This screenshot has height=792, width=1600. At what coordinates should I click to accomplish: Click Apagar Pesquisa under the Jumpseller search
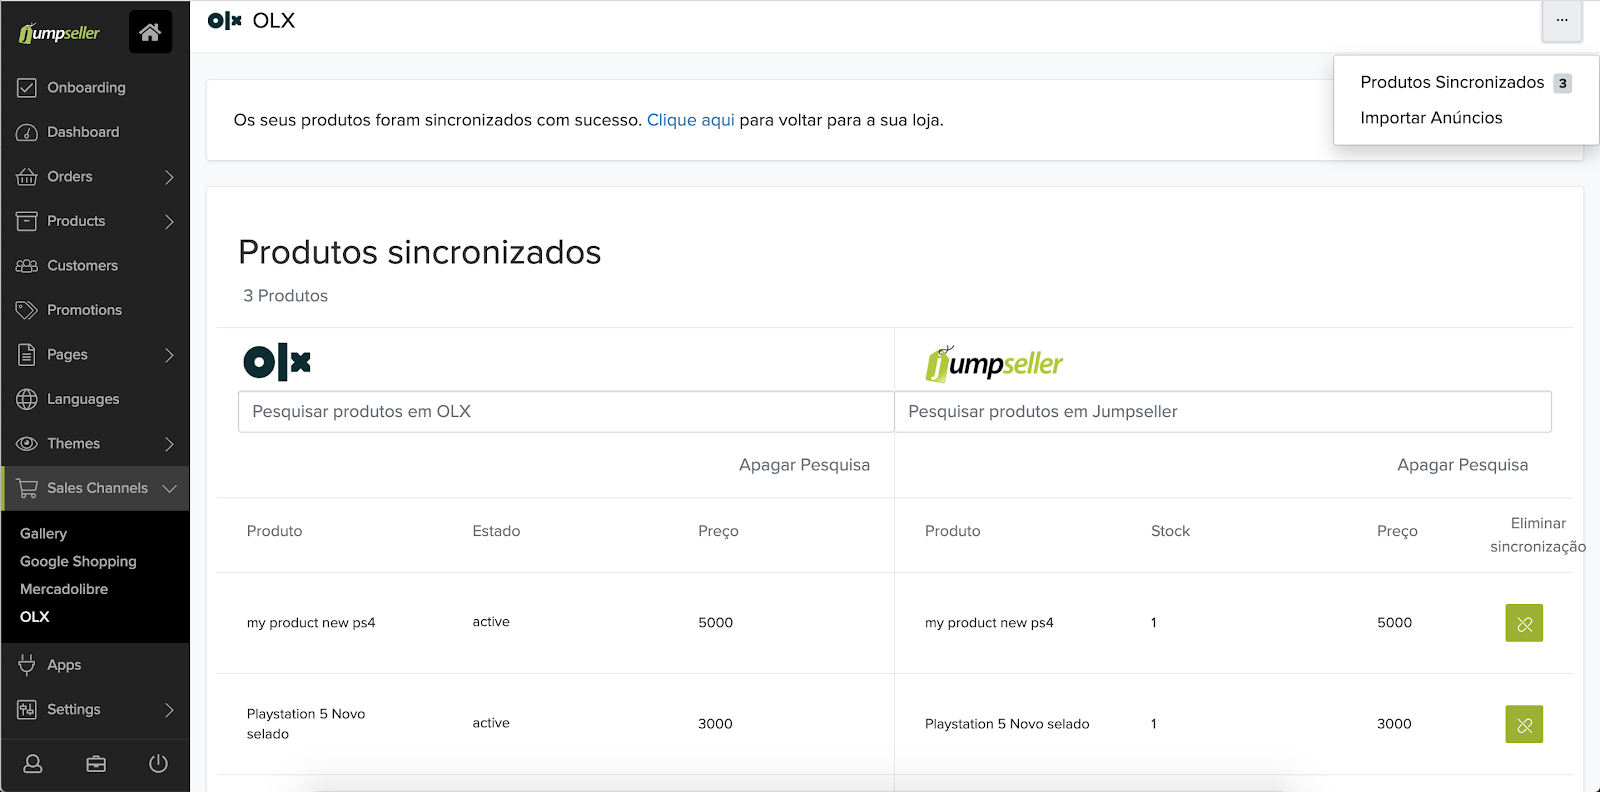[x=1462, y=465]
